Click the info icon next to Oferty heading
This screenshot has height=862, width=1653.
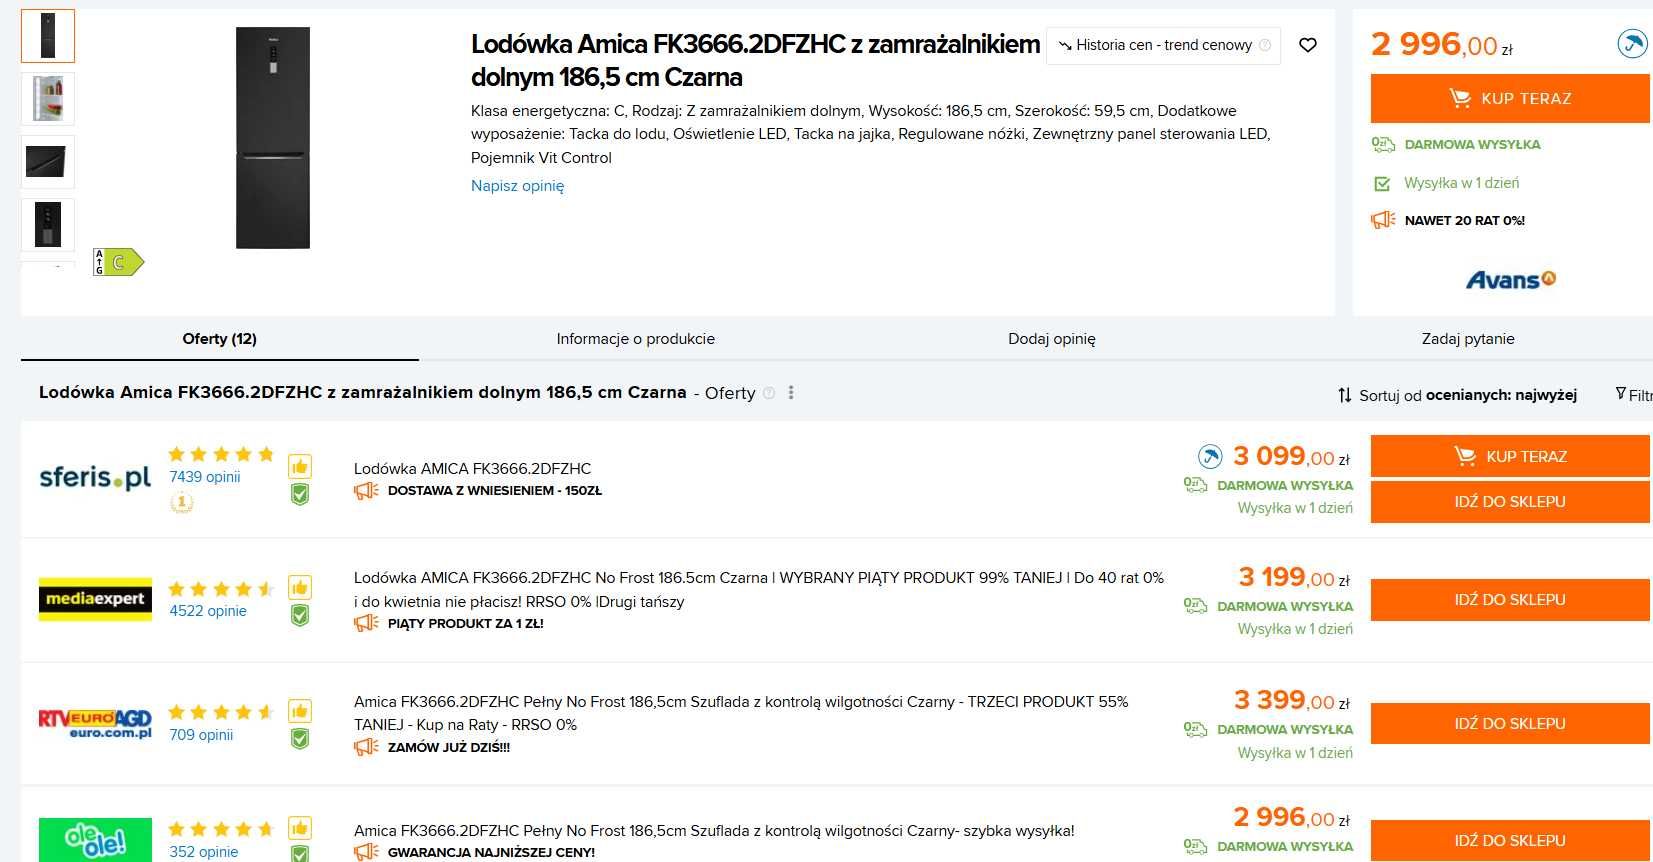[x=769, y=393]
